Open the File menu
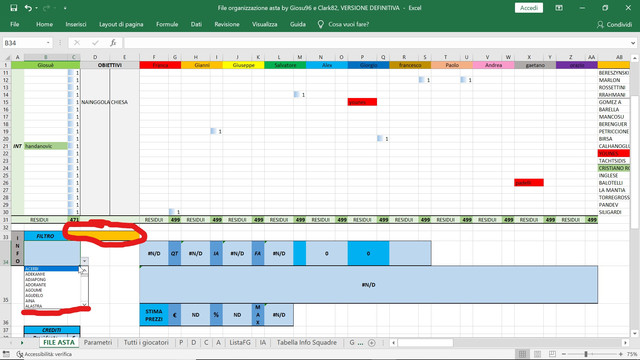The width and height of the screenshot is (640, 360). coord(15,24)
